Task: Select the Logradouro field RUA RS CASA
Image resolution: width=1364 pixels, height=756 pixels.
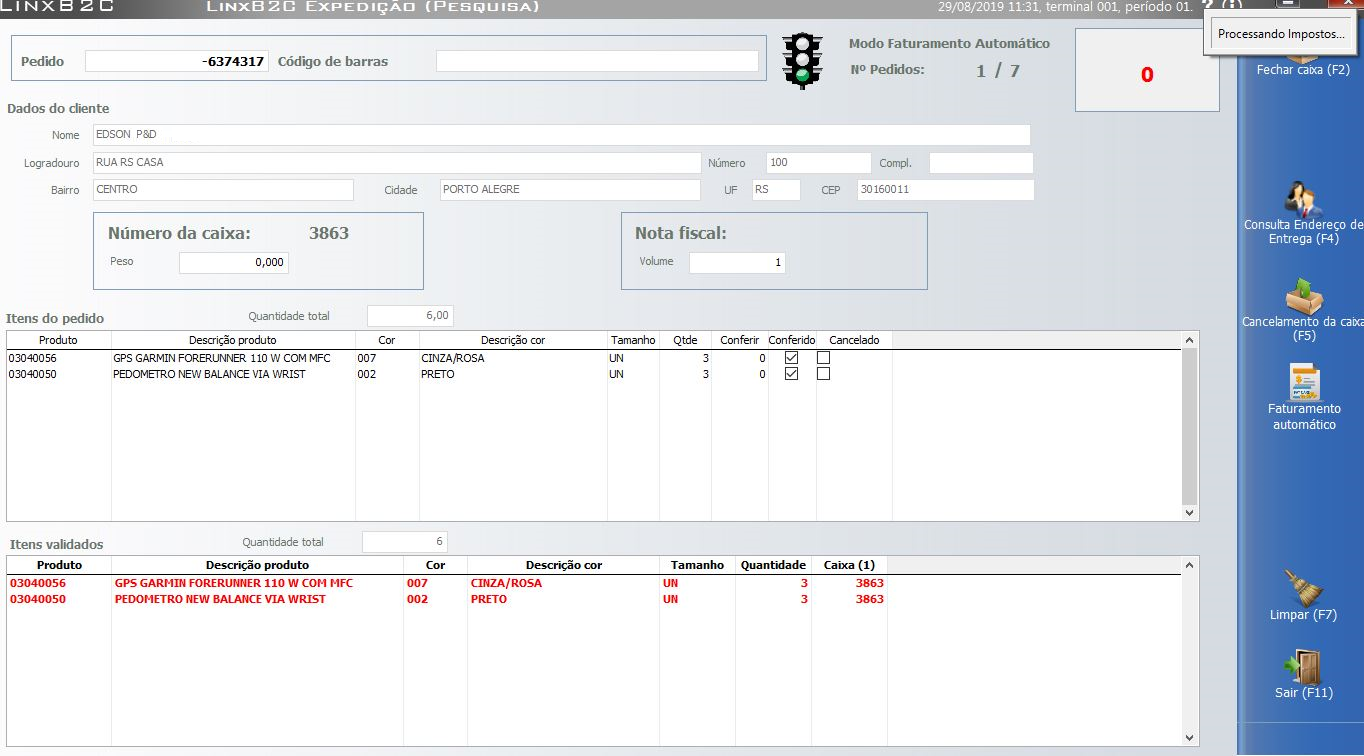Action: [x=396, y=163]
